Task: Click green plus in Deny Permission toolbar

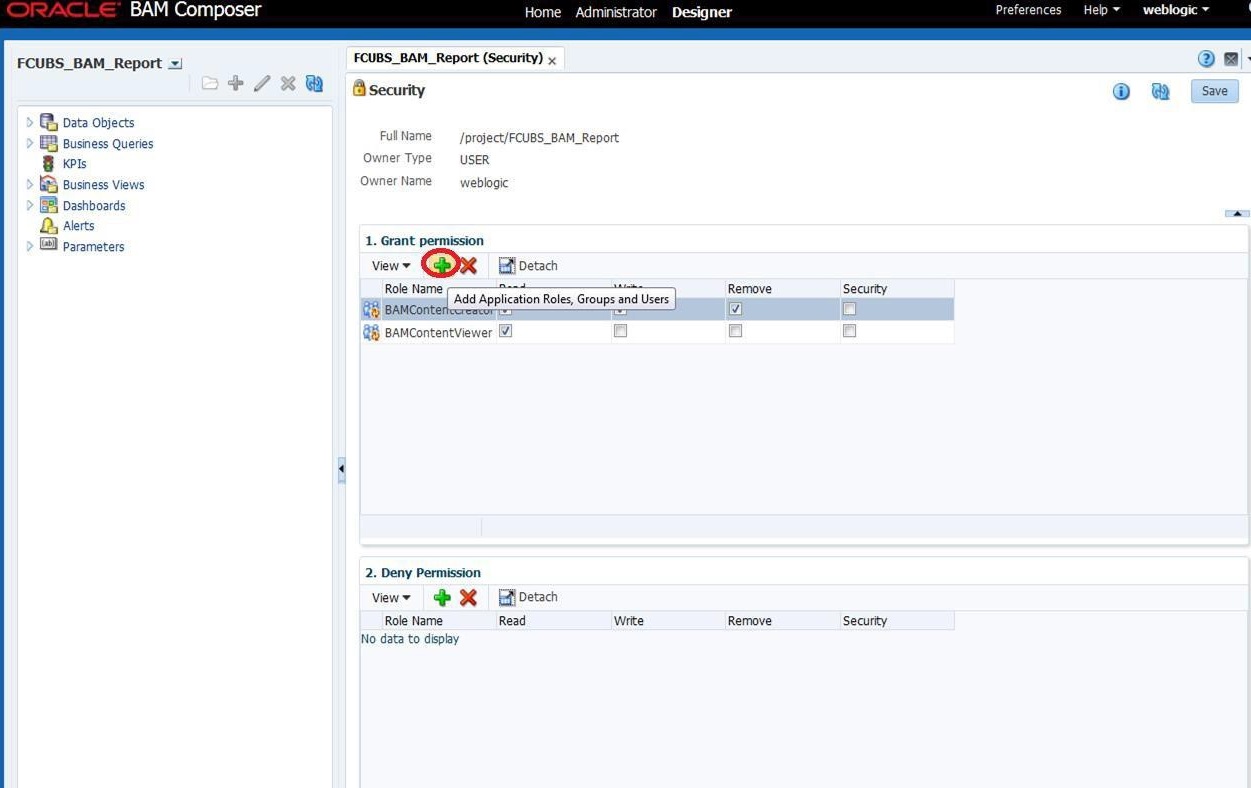Action: [x=442, y=597]
